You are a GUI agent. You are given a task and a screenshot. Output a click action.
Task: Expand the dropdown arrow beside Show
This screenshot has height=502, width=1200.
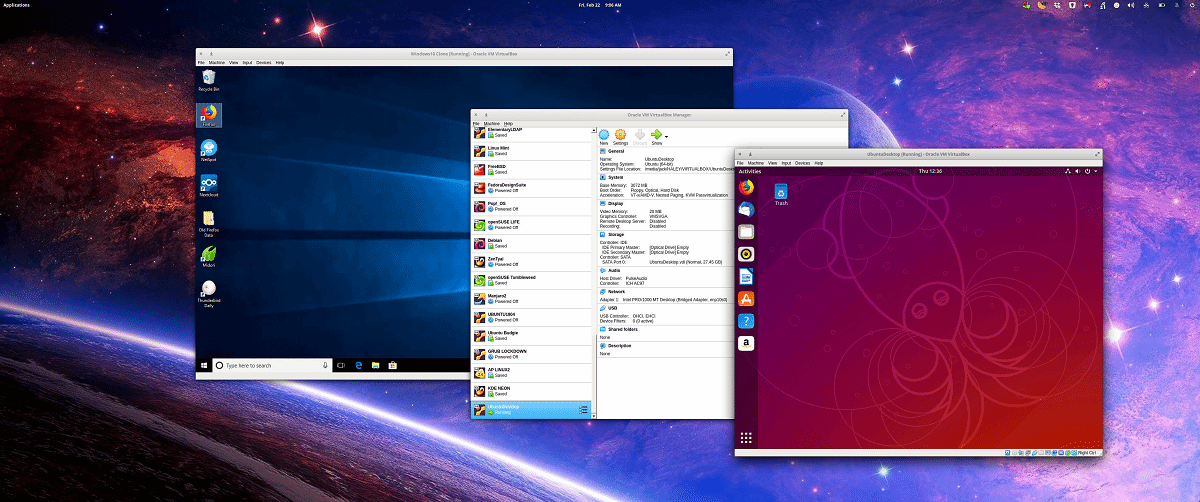(667, 136)
